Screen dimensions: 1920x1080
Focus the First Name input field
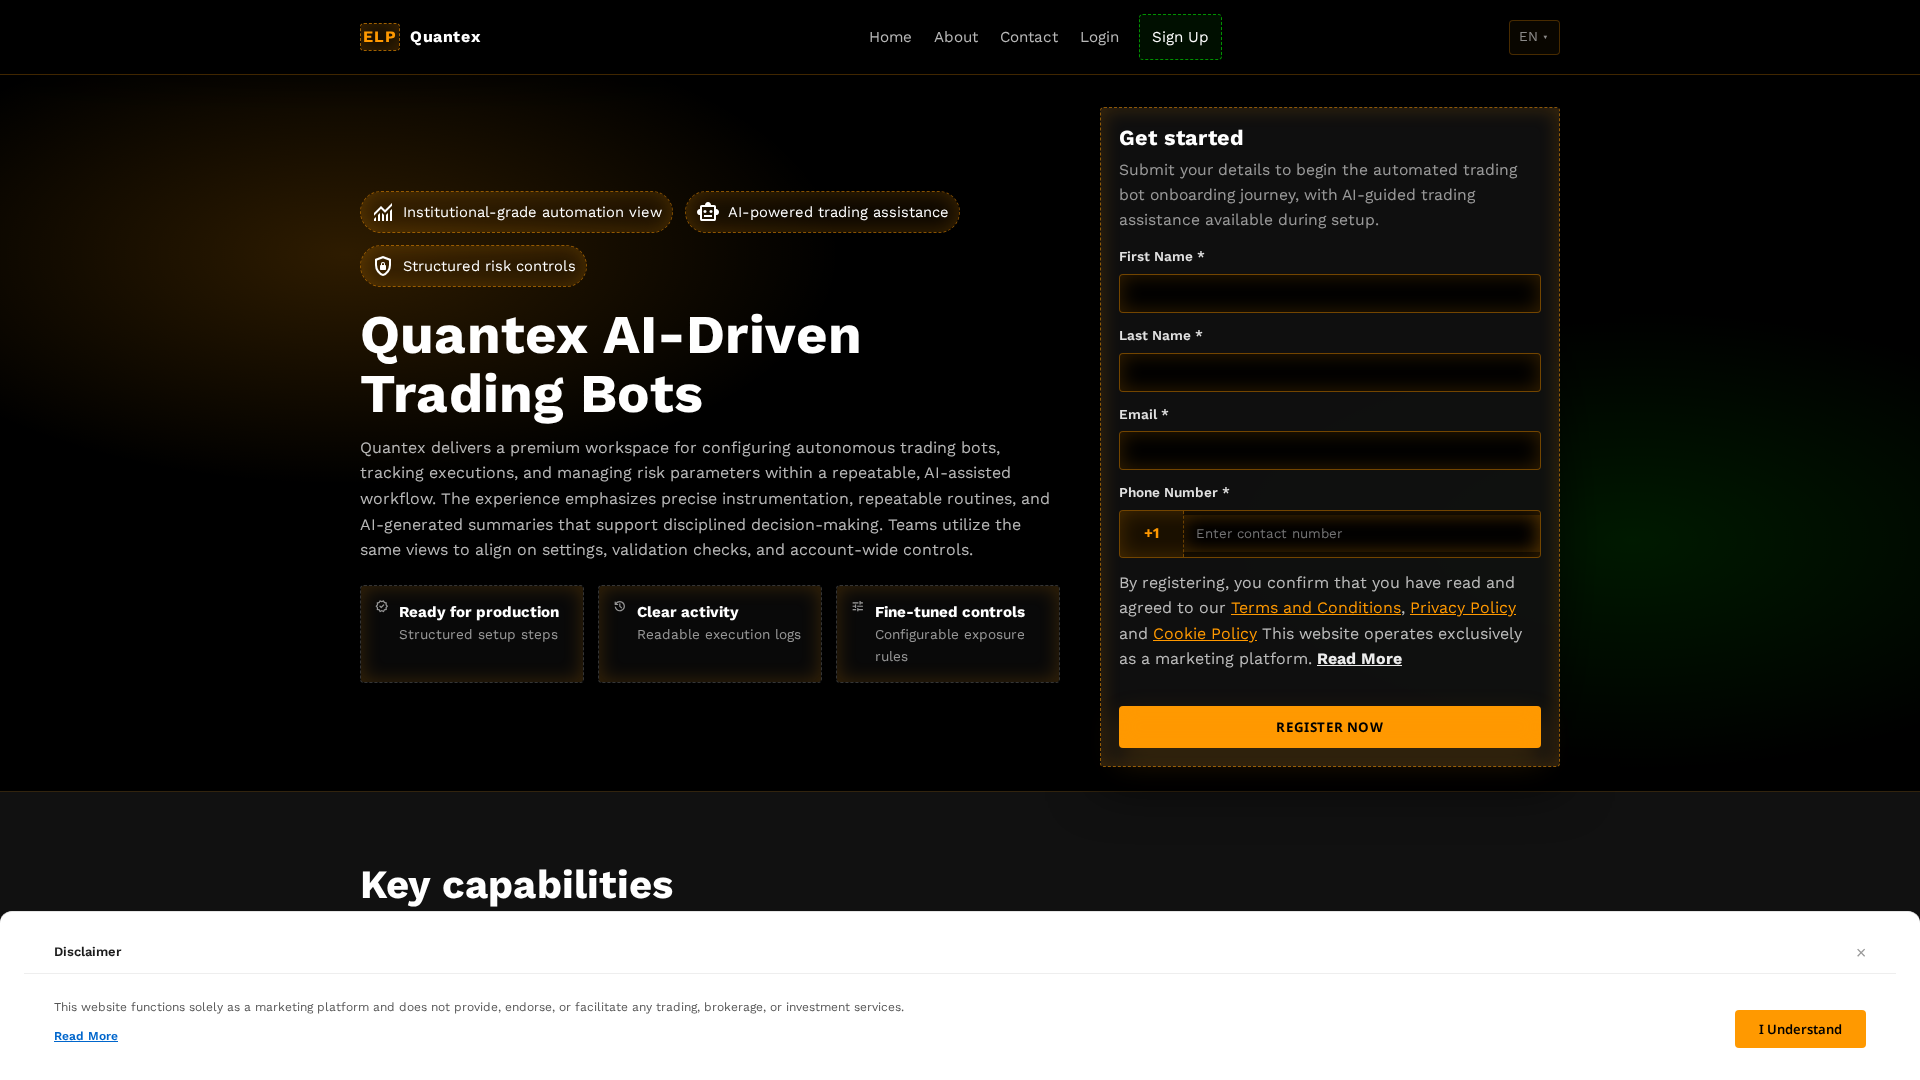tap(1330, 294)
